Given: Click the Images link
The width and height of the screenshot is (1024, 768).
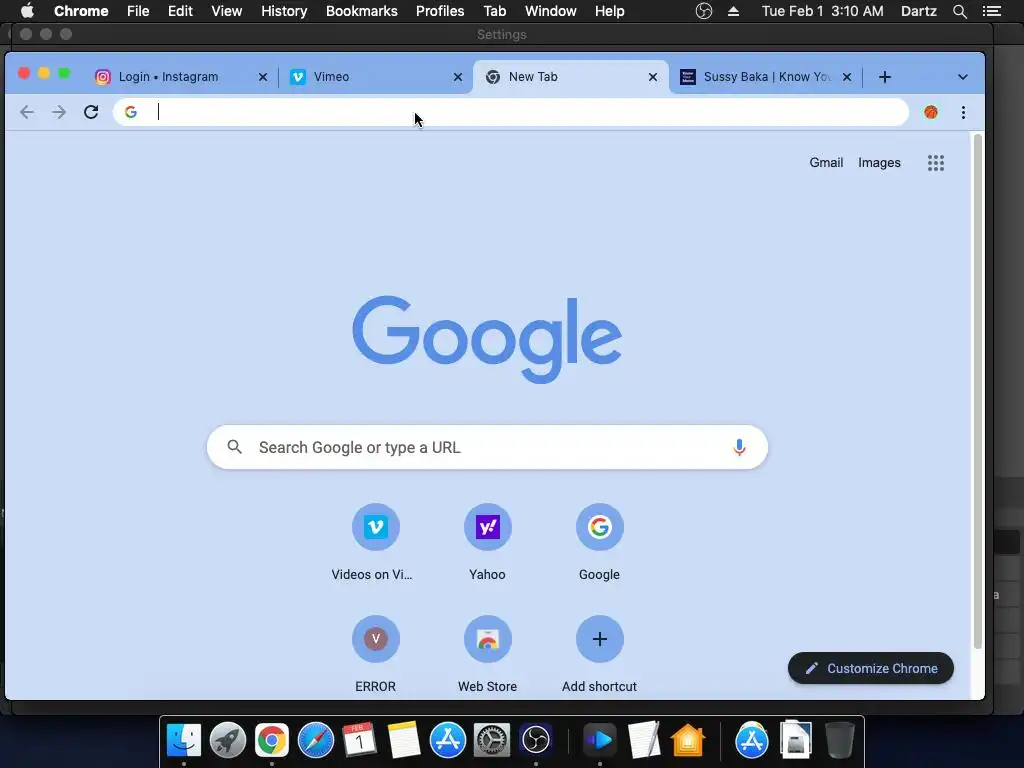Looking at the screenshot, I should click(x=879, y=163).
